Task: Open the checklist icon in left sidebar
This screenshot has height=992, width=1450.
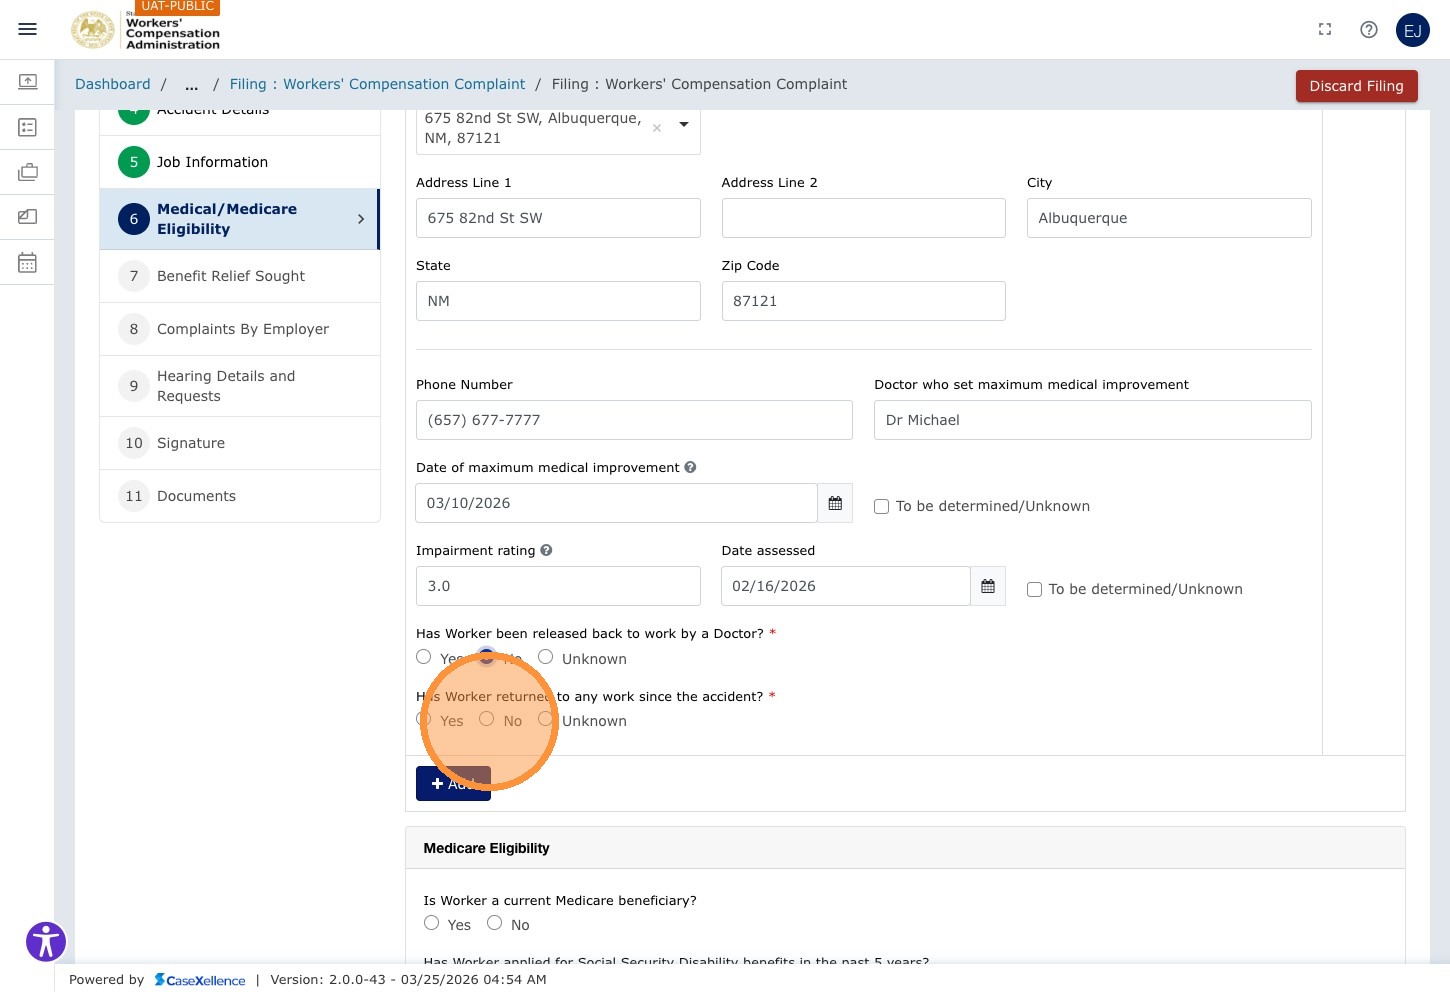Action: (28, 127)
